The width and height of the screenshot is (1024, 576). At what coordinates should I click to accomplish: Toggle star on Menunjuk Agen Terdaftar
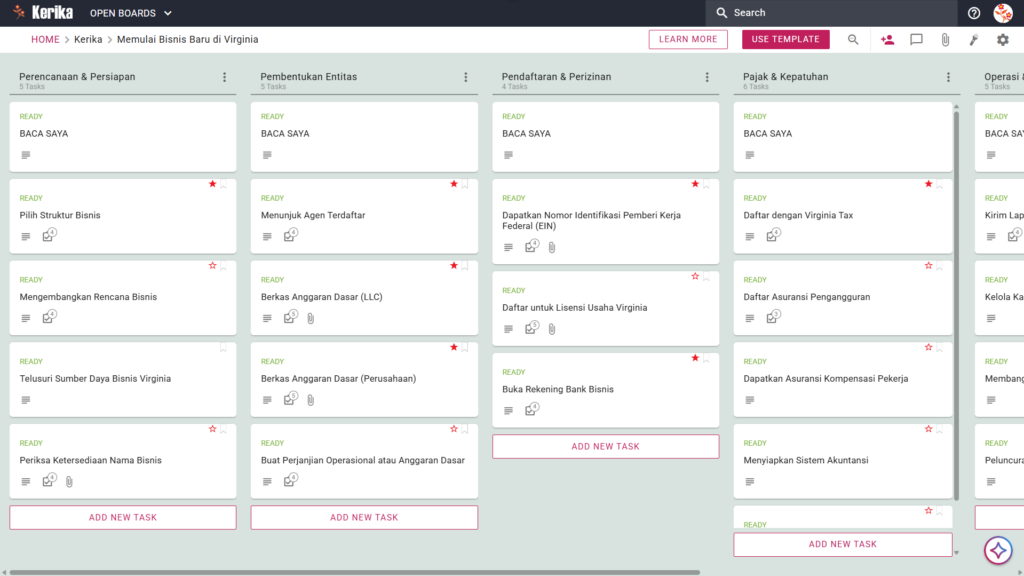[454, 184]
